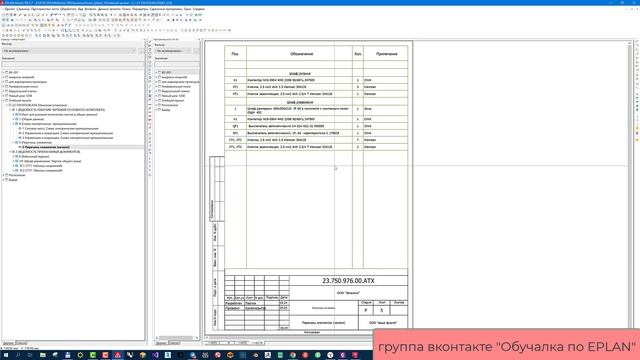
Task: Open the Параметры menu
Action: [x=140, y=9]
